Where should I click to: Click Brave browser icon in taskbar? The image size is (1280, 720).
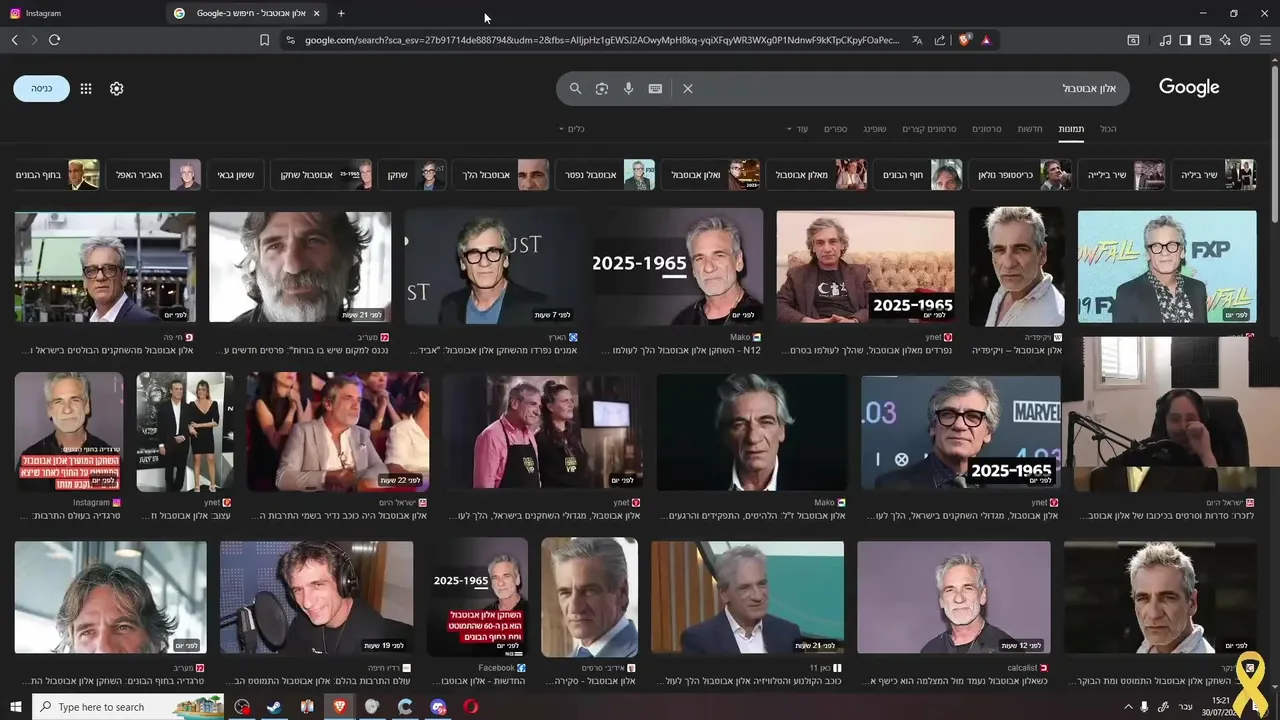339,707
